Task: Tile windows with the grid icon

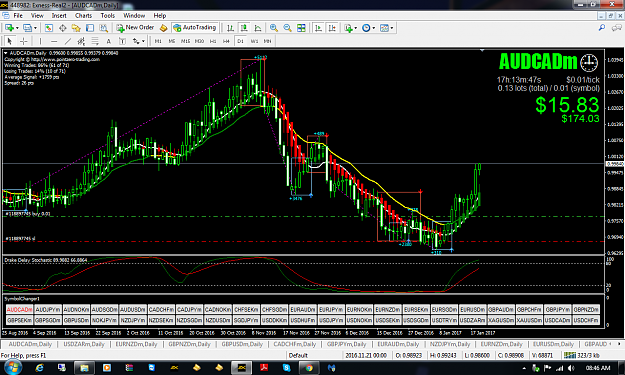Action: click(301, 28)
